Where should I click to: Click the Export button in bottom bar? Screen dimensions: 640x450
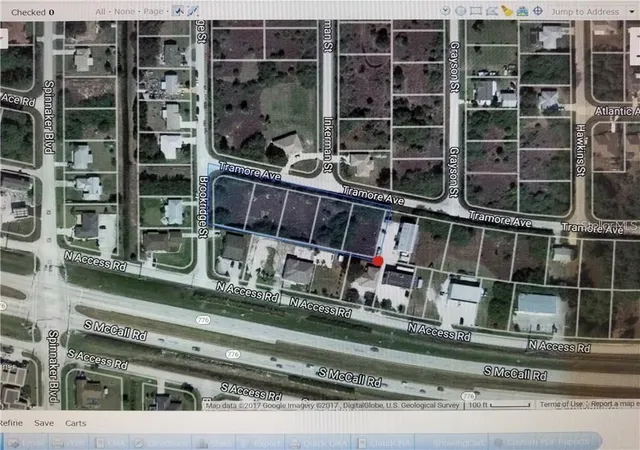(x=261, y=443)
